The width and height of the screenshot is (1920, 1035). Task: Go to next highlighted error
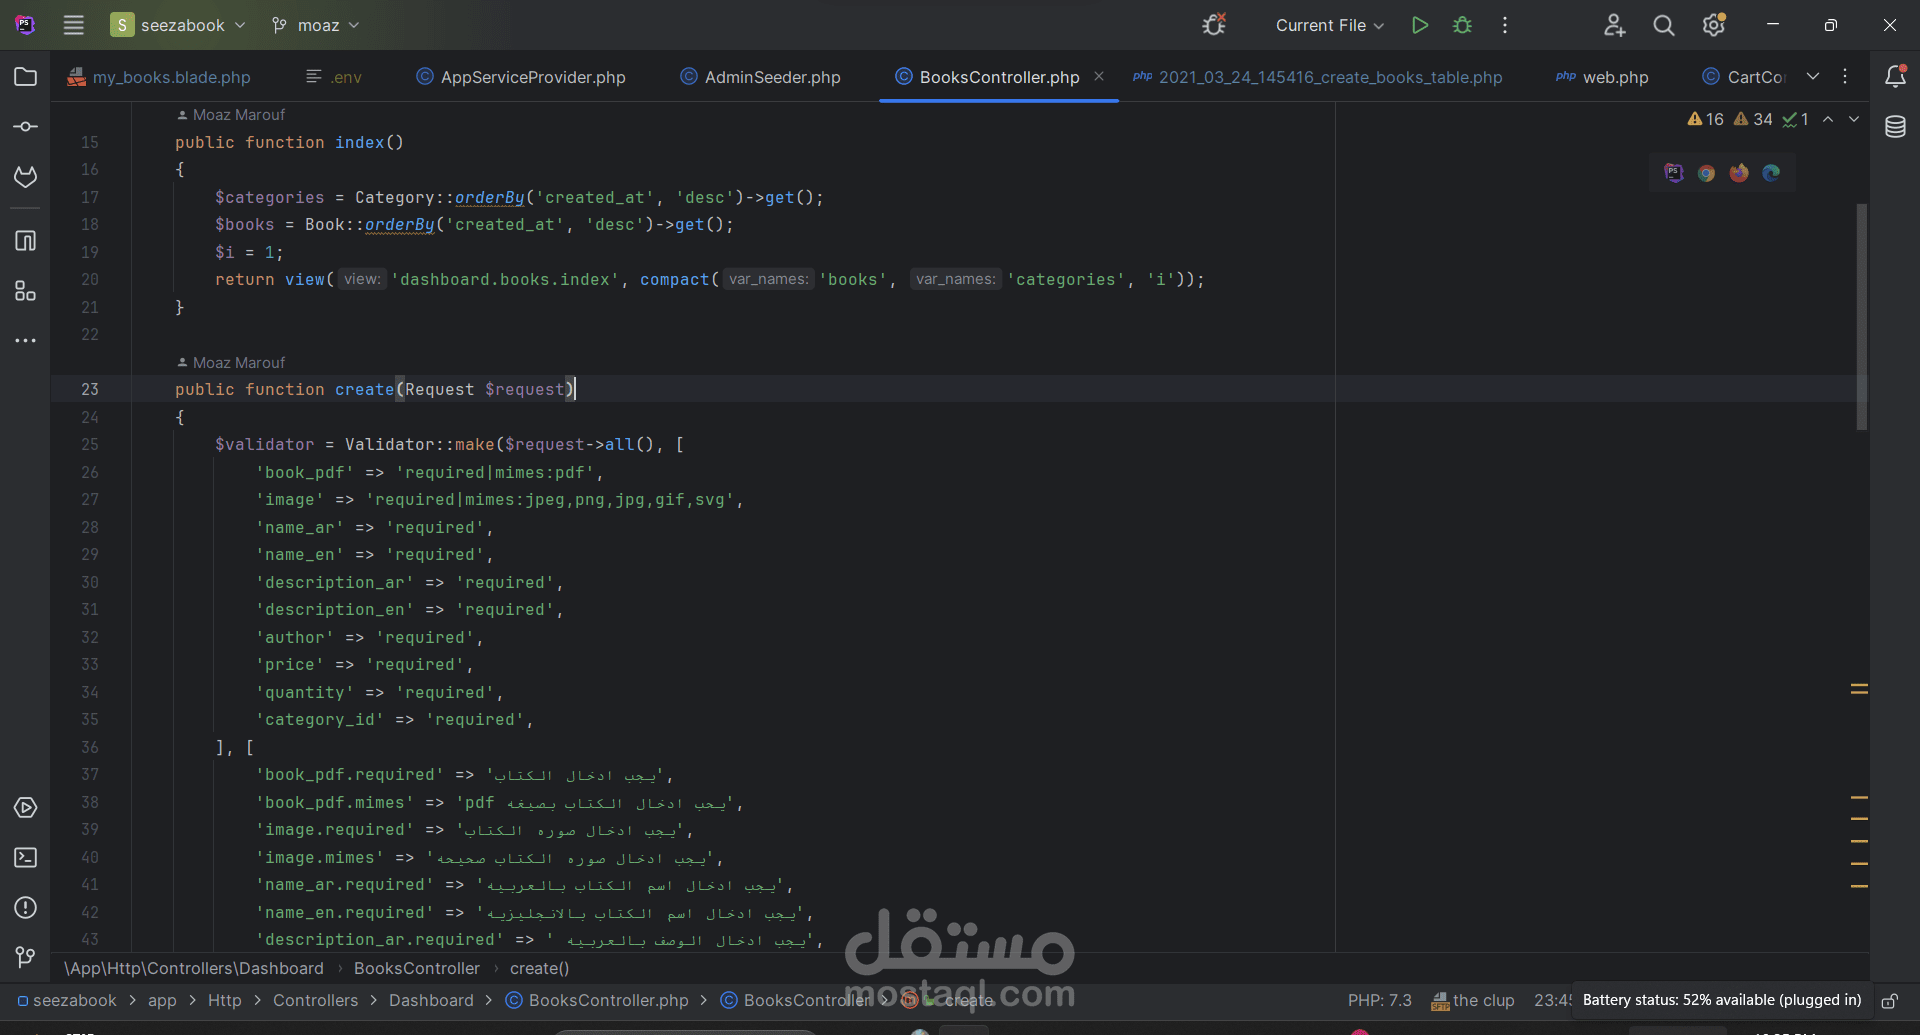pyautogui.click(x=1854, y=119)
